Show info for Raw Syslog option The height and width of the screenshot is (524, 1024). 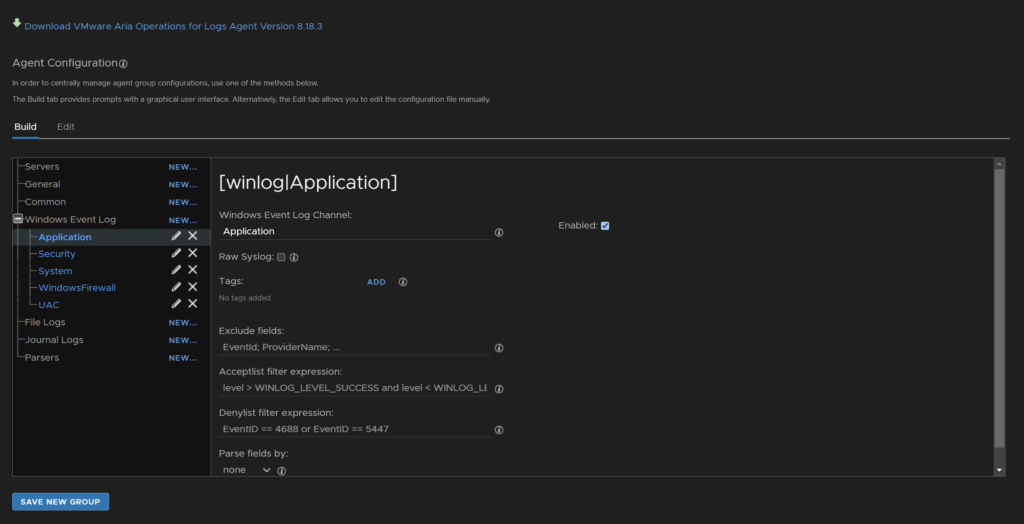(294, 257)
